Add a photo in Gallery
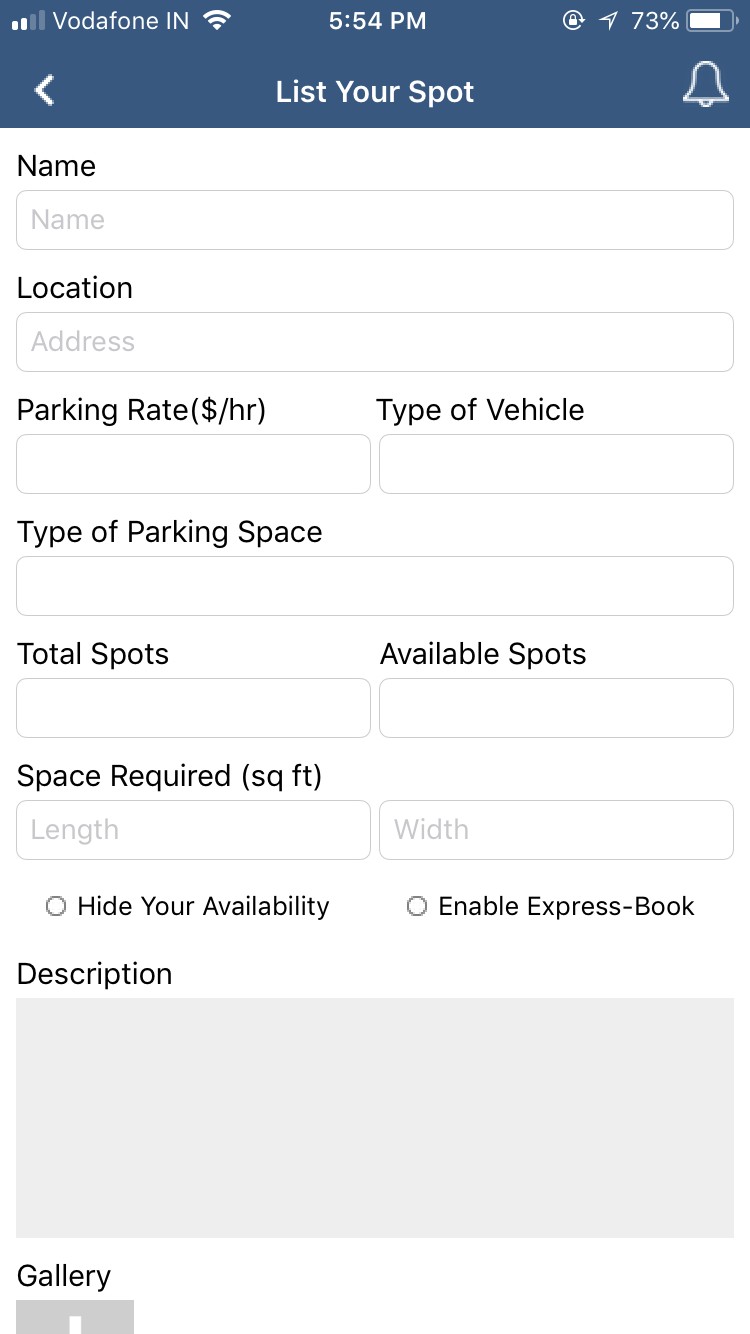The height and width of the screenshot is (1334, 750). (x=75, y=1317)
